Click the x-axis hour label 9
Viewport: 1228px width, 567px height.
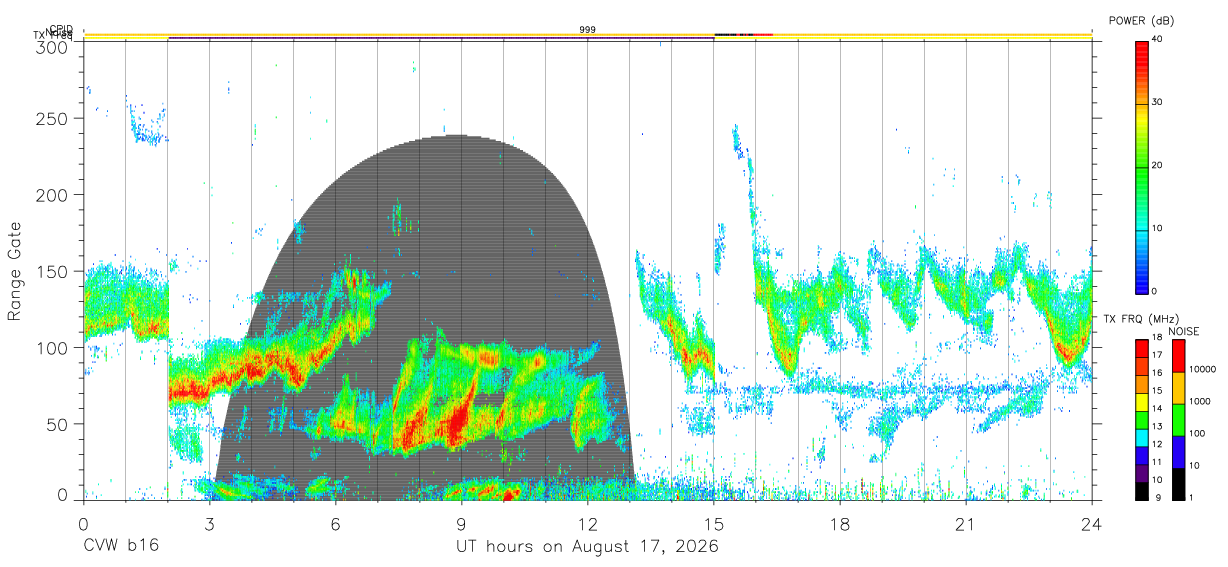(462, 524)
